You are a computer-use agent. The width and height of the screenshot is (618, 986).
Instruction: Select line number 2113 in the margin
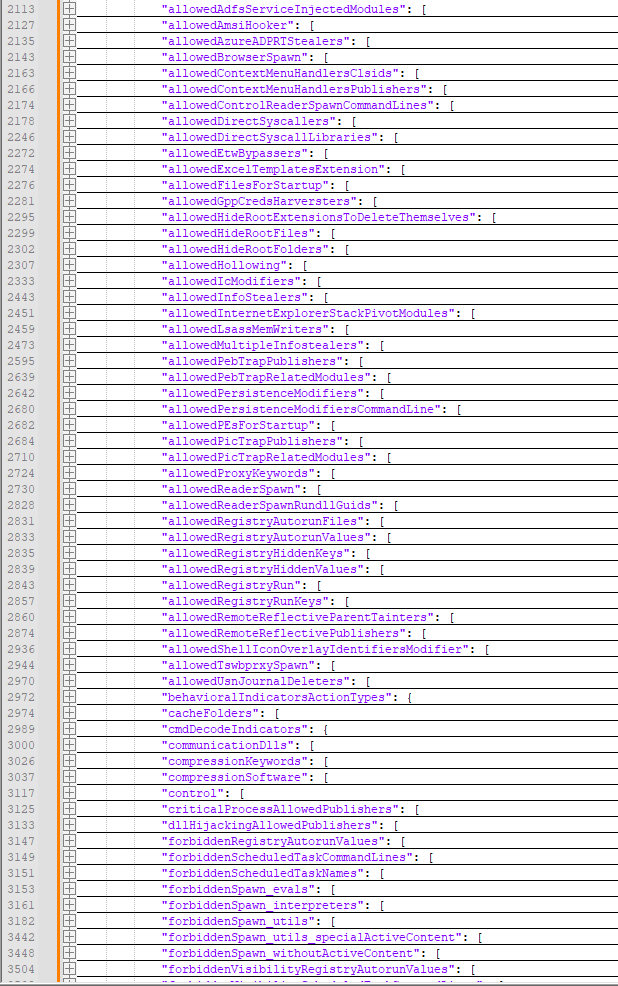coord(21,9)
